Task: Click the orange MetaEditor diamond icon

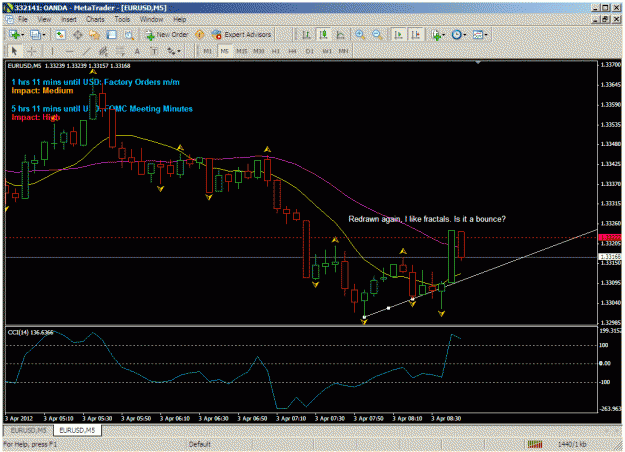Action: [x=199, y=35]
